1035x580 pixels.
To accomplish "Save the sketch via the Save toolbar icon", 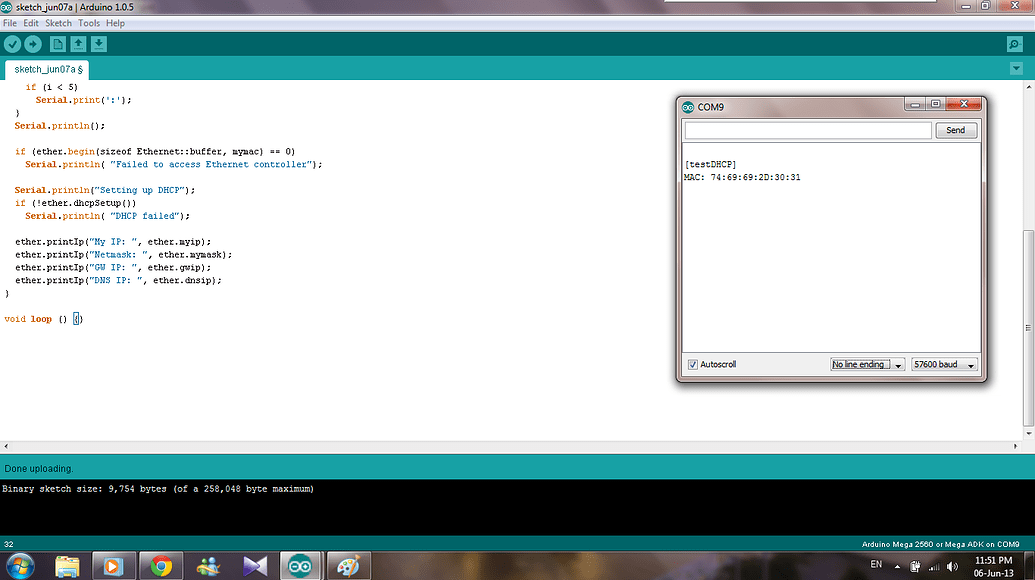I will point(99,43).
